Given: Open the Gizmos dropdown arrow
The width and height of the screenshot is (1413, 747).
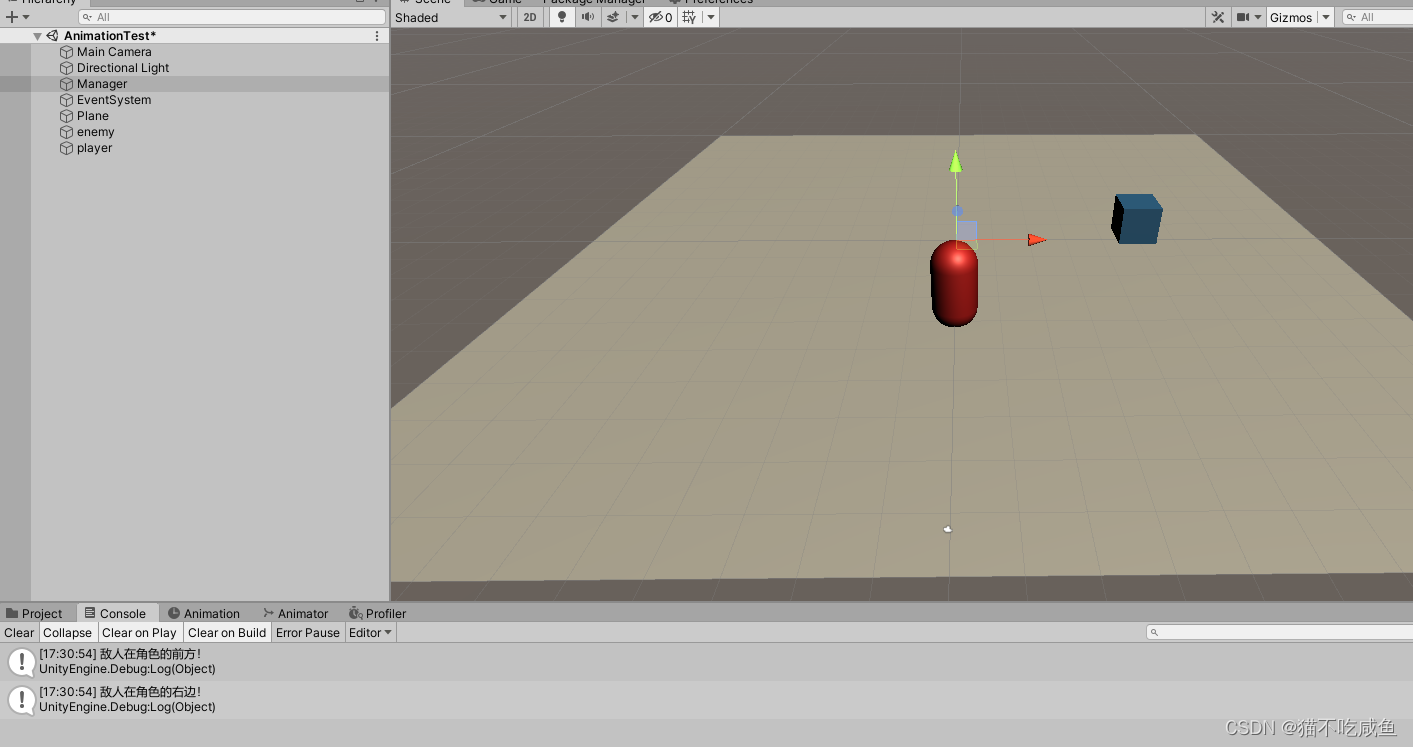Looking at the screenshot, I should pos(1326,17).
